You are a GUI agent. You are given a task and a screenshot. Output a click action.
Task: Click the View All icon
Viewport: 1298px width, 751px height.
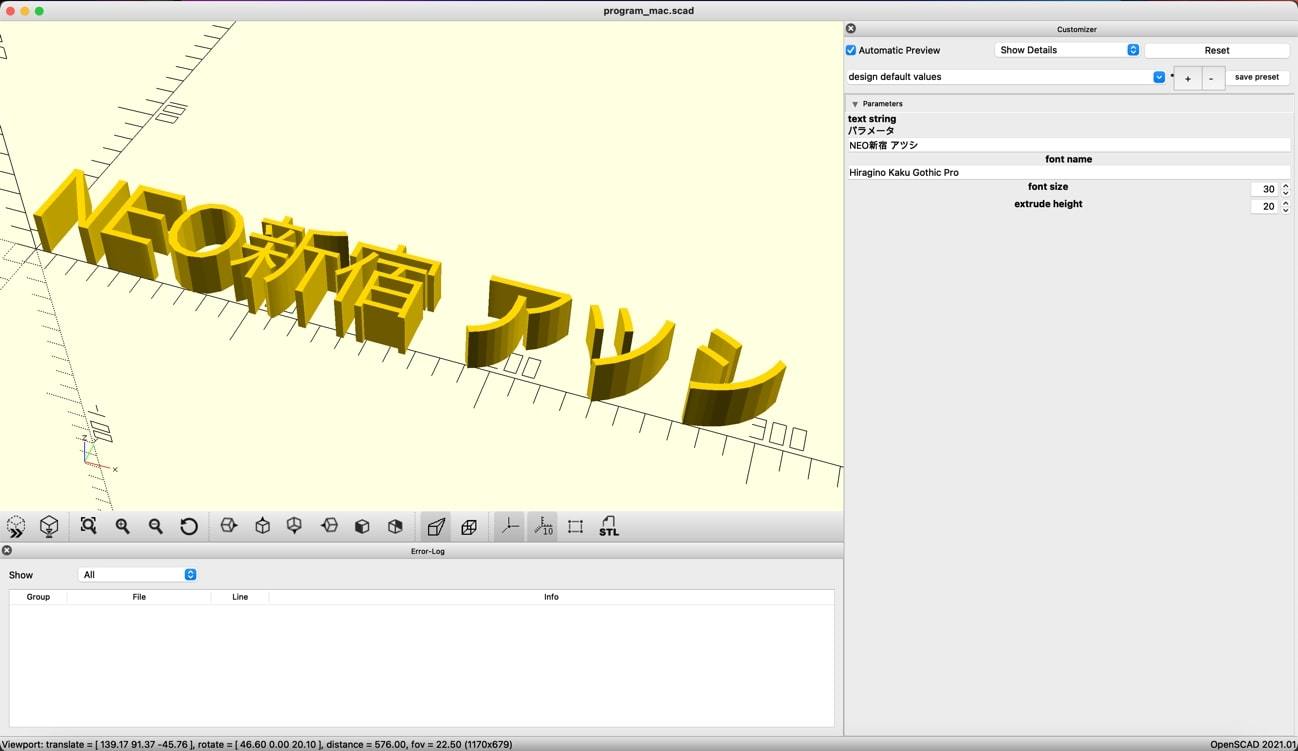coord(89,526)
